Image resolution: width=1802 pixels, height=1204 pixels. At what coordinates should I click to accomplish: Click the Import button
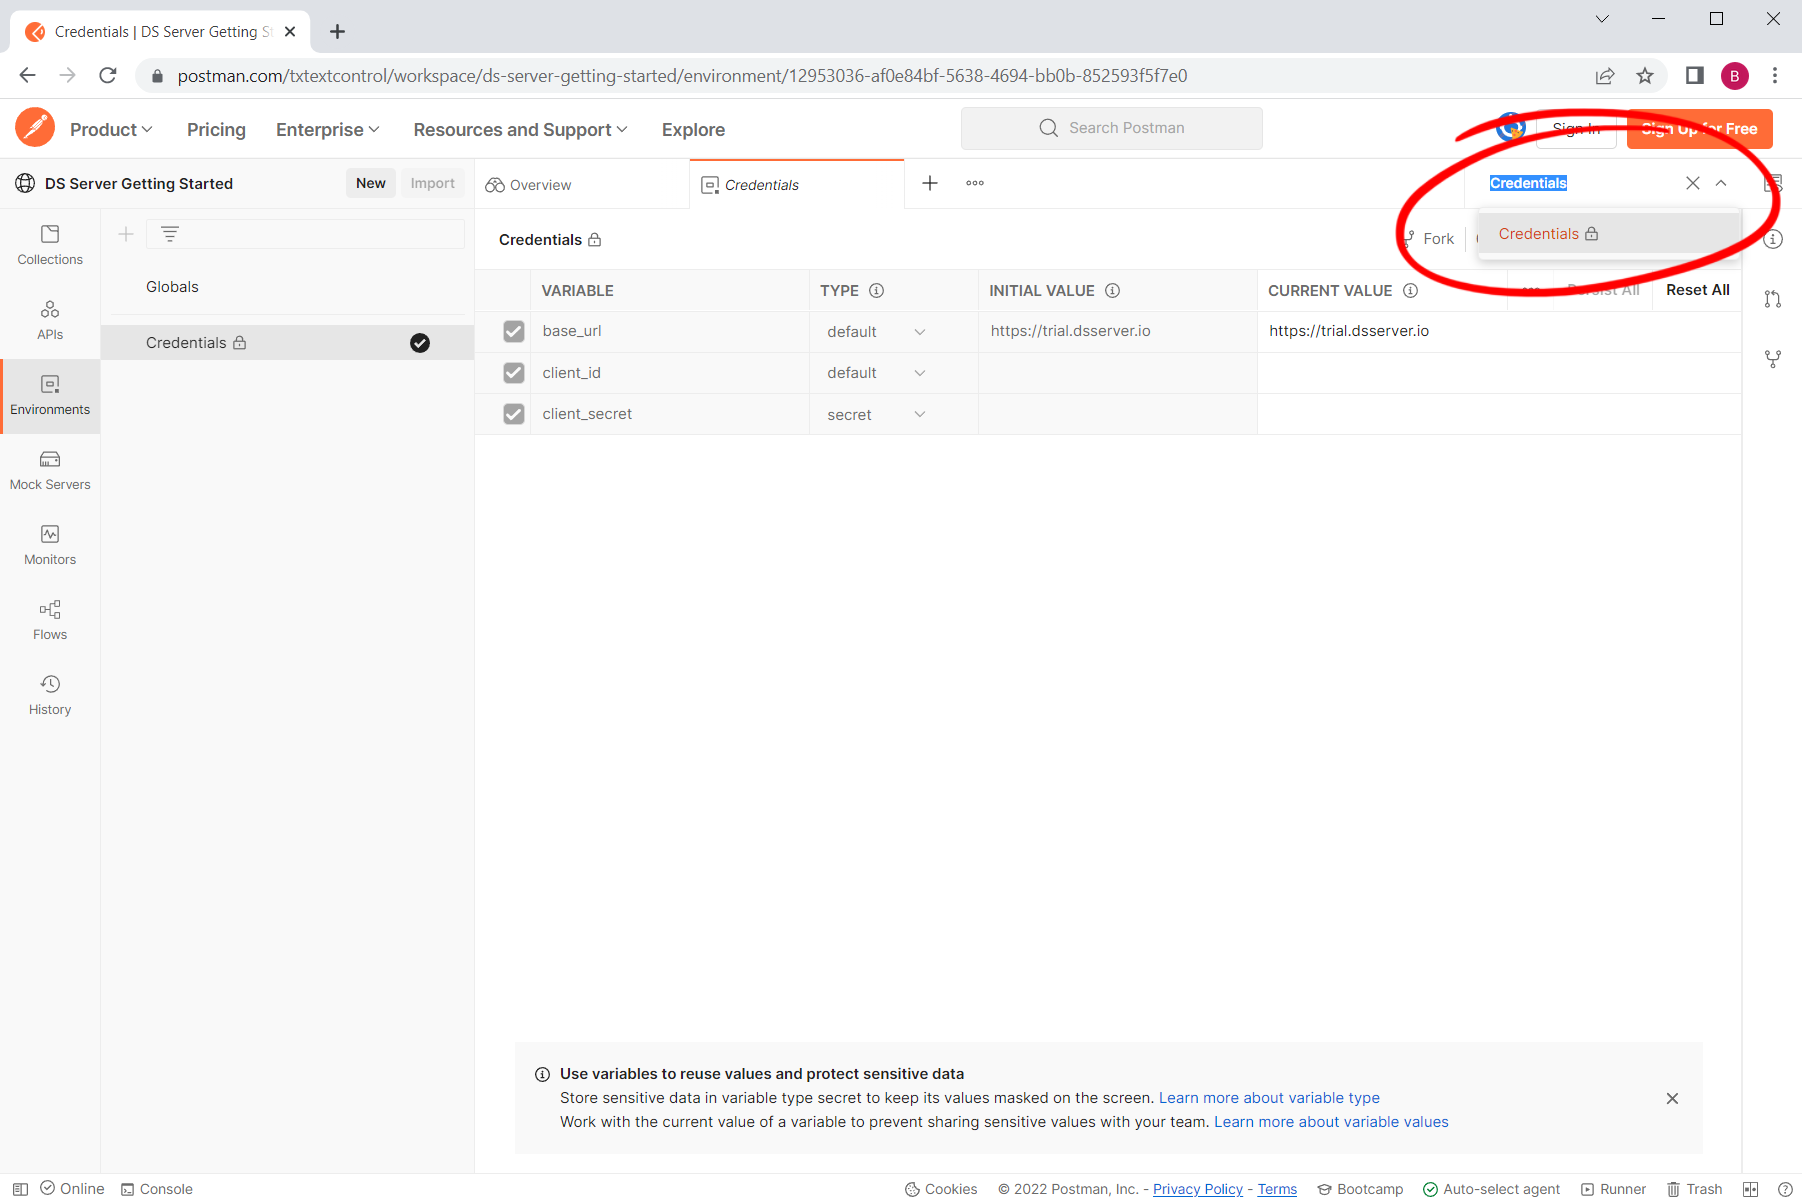pyautogui.click(x=432, y=183)
